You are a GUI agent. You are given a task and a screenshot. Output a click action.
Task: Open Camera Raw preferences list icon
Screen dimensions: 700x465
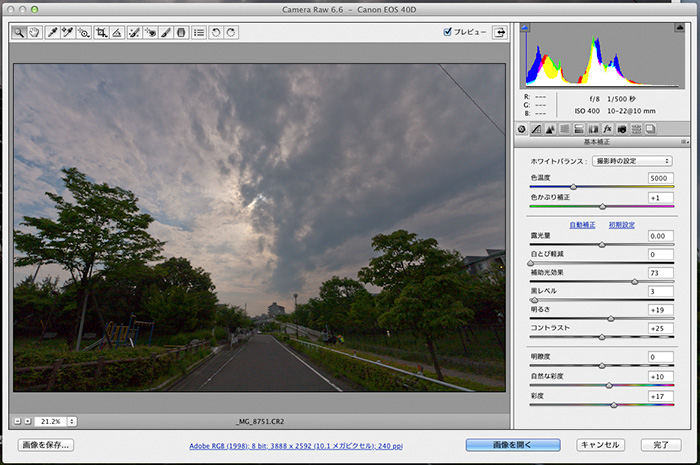point(199,32)
